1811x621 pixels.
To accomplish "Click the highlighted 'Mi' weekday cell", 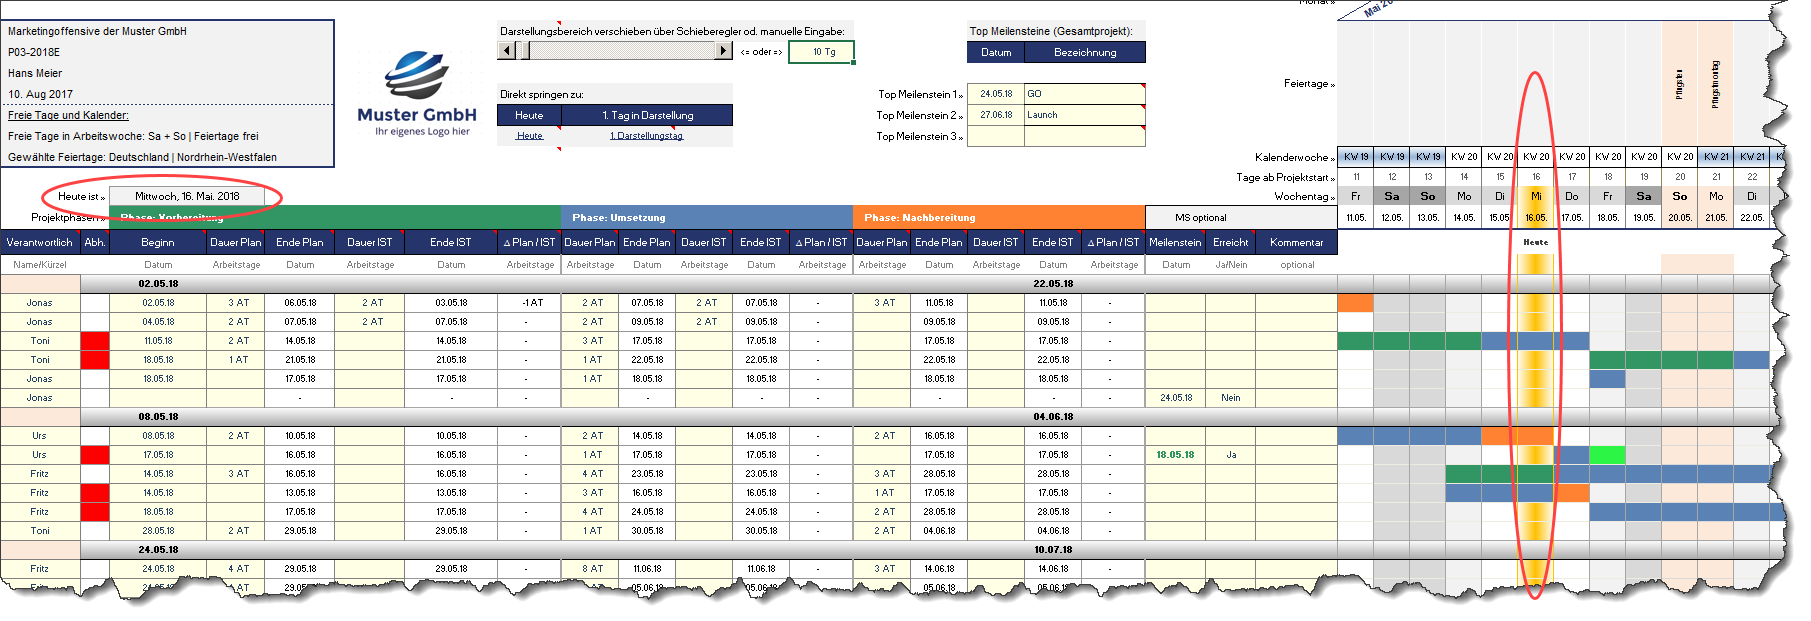I will pos(1535,196).
